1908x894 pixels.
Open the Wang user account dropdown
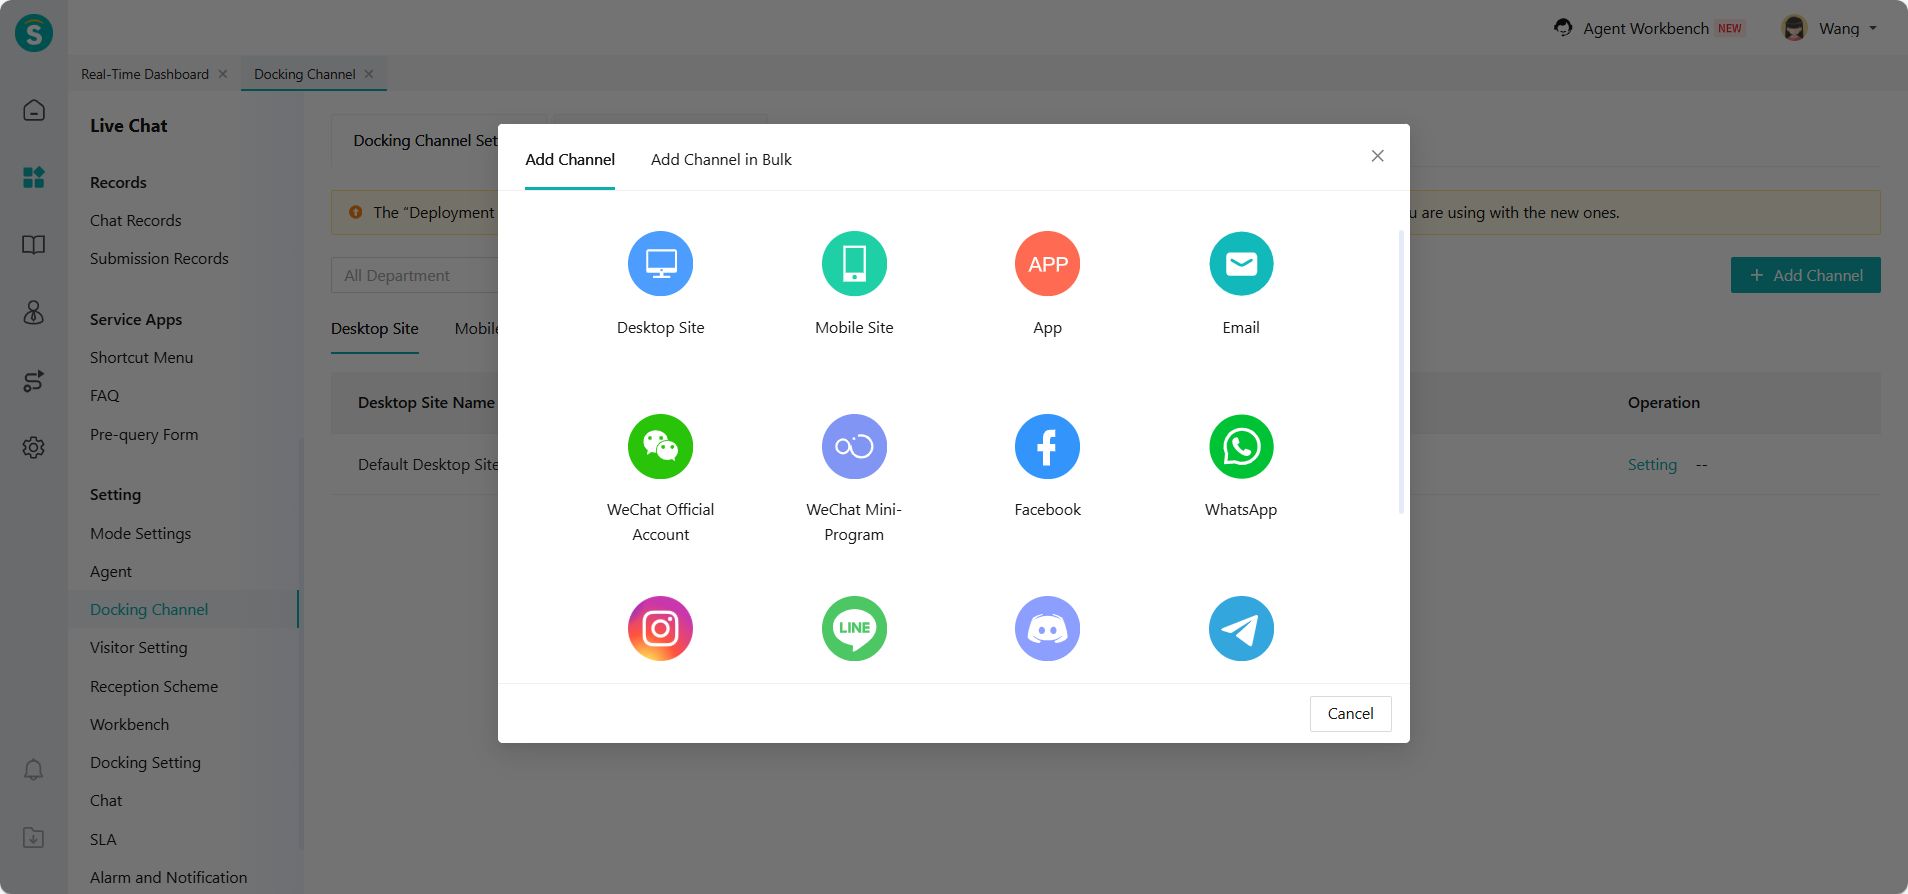click(x=1830, y=28)
